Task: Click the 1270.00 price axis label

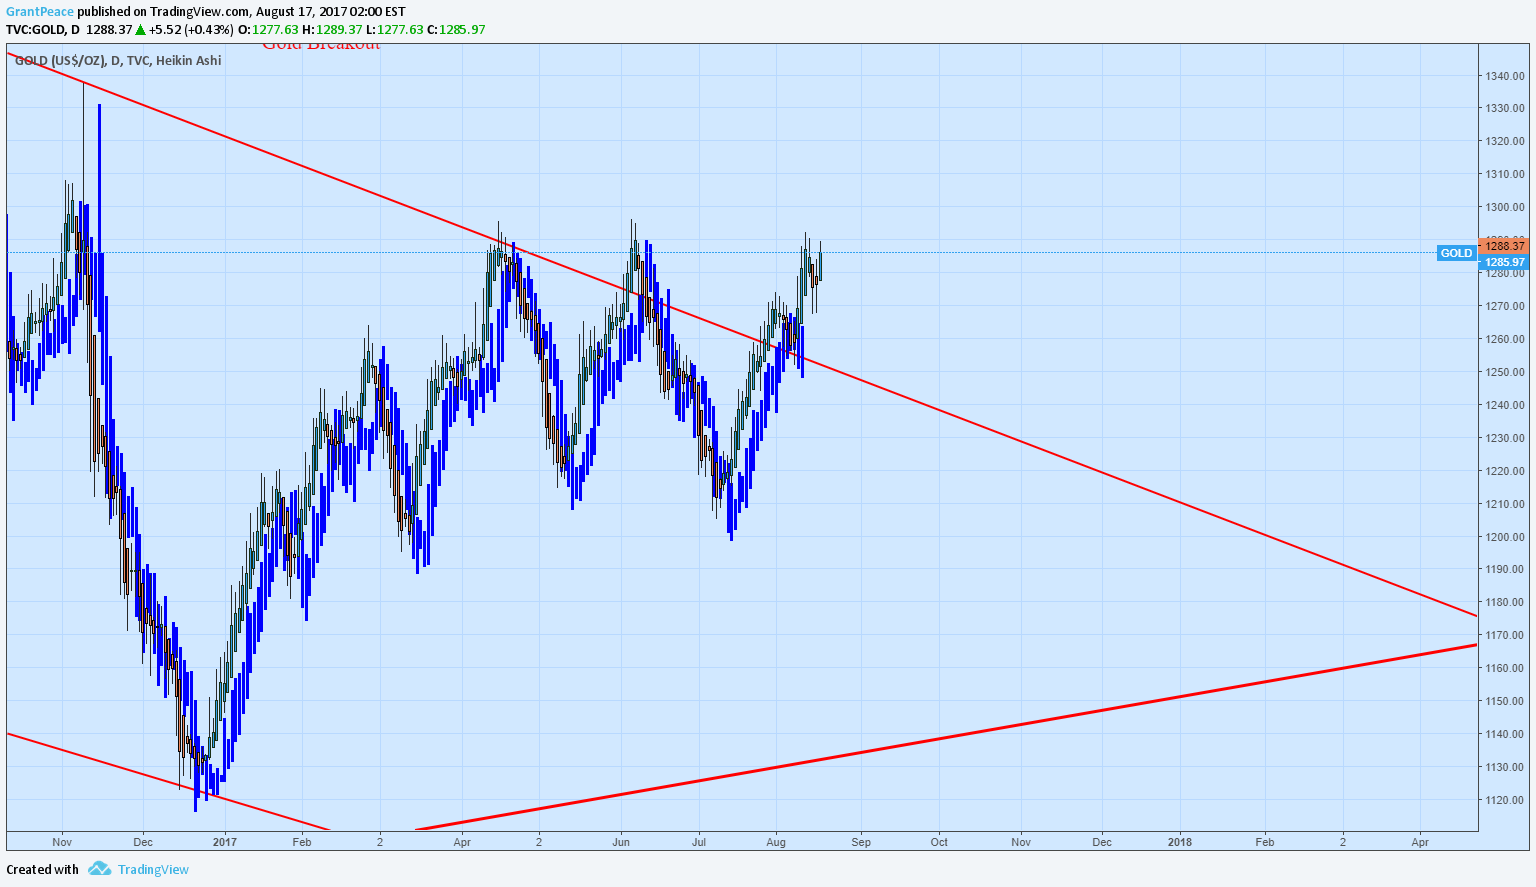Action: point(1505,307)
